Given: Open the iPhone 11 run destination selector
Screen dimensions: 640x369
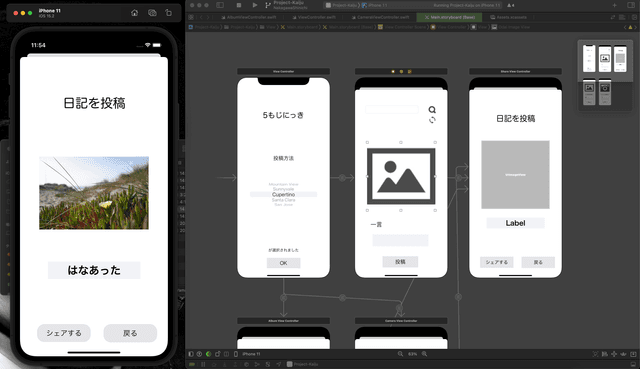Looking at the screenshot, I should 375,5.
